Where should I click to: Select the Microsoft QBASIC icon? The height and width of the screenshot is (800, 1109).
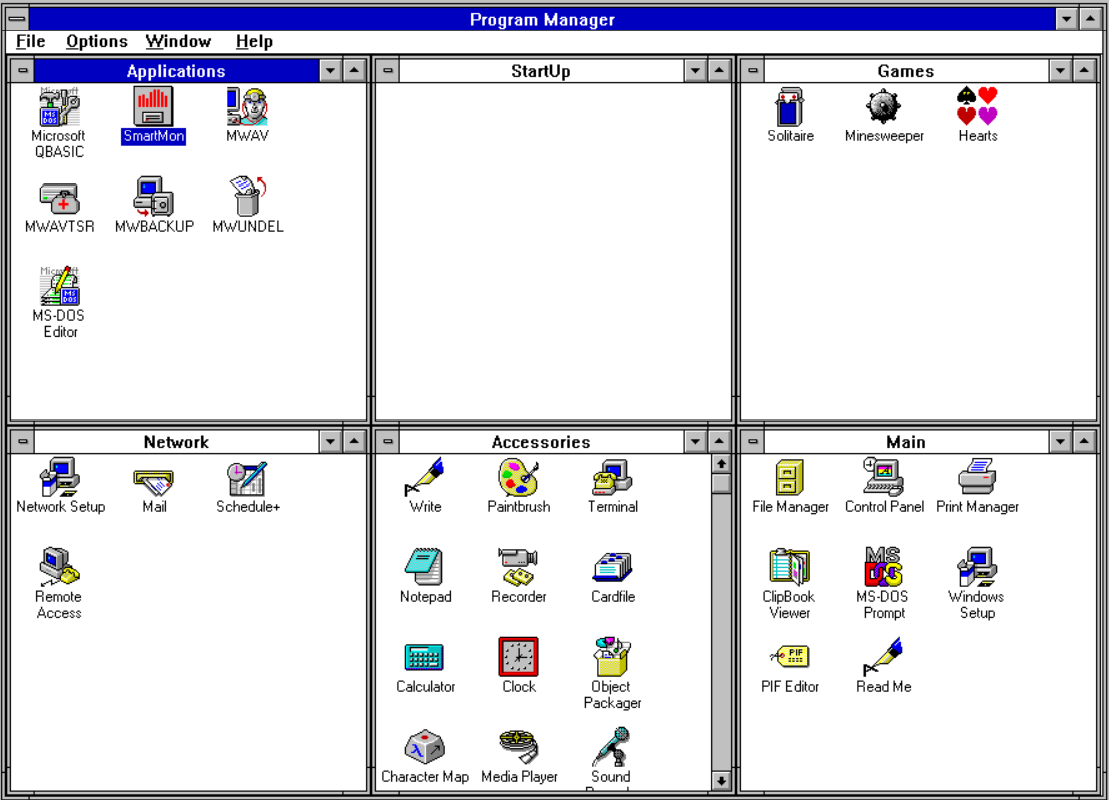coord(59,107)
